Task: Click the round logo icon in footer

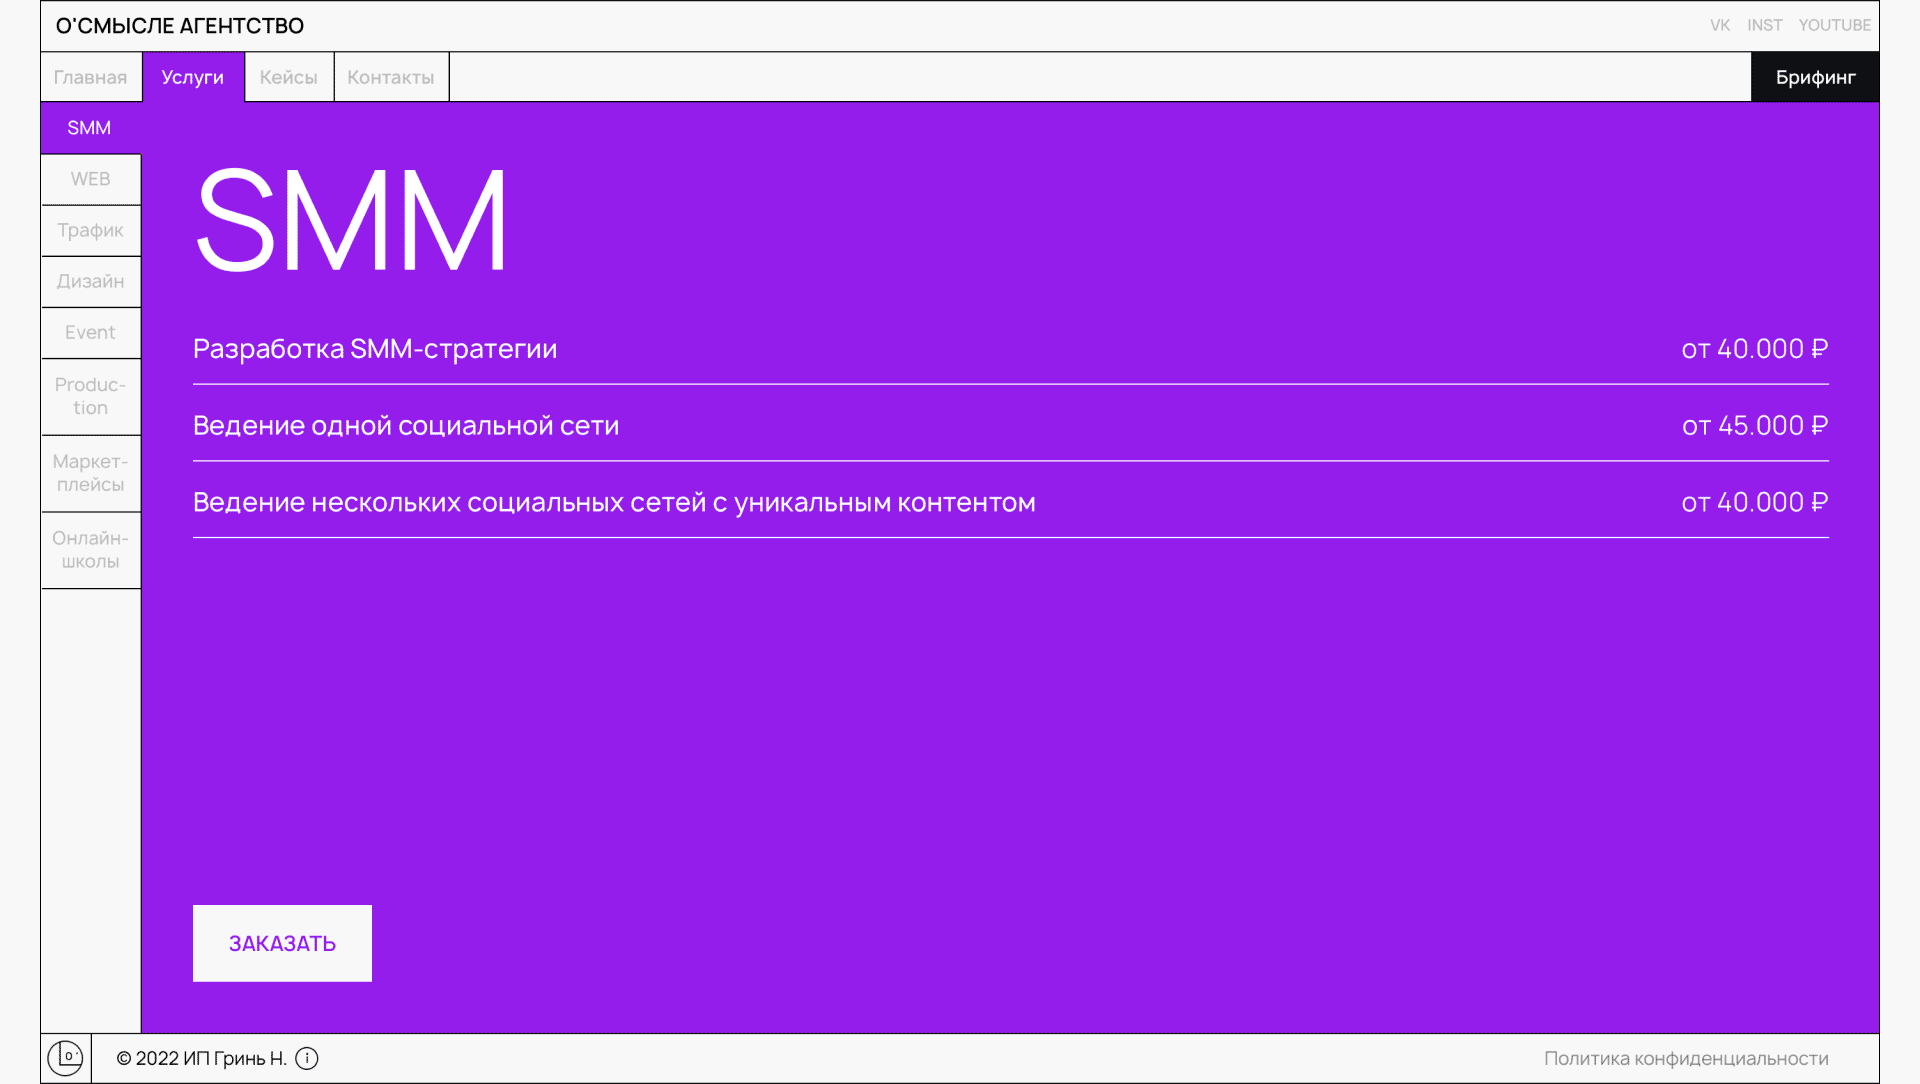Action: coord(65,1057)
